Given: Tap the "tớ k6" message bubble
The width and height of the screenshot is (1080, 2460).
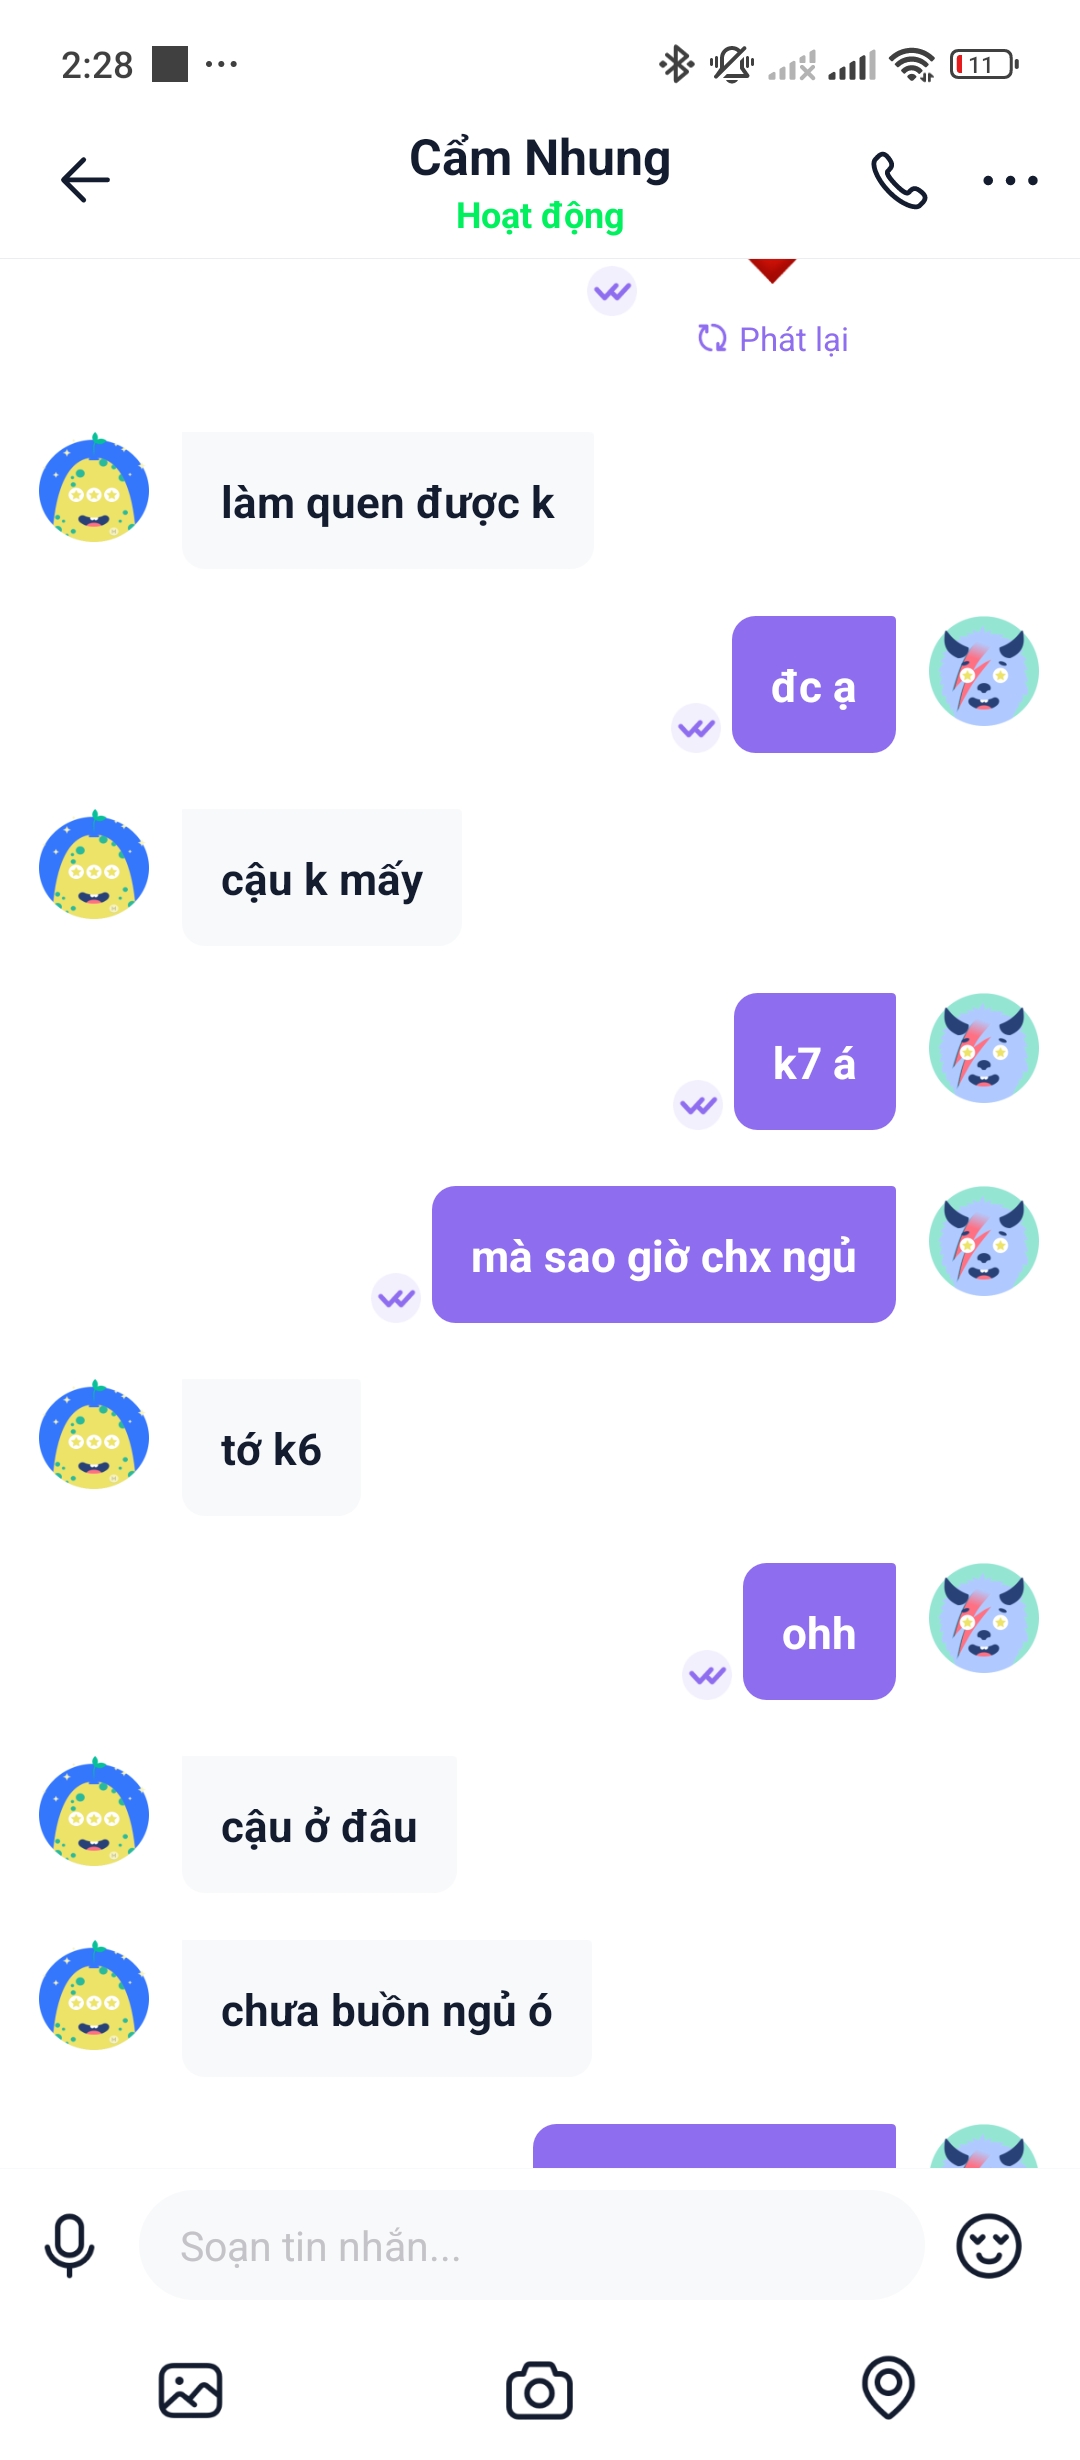Looking at the screenshot, I should coord(271,1448).
